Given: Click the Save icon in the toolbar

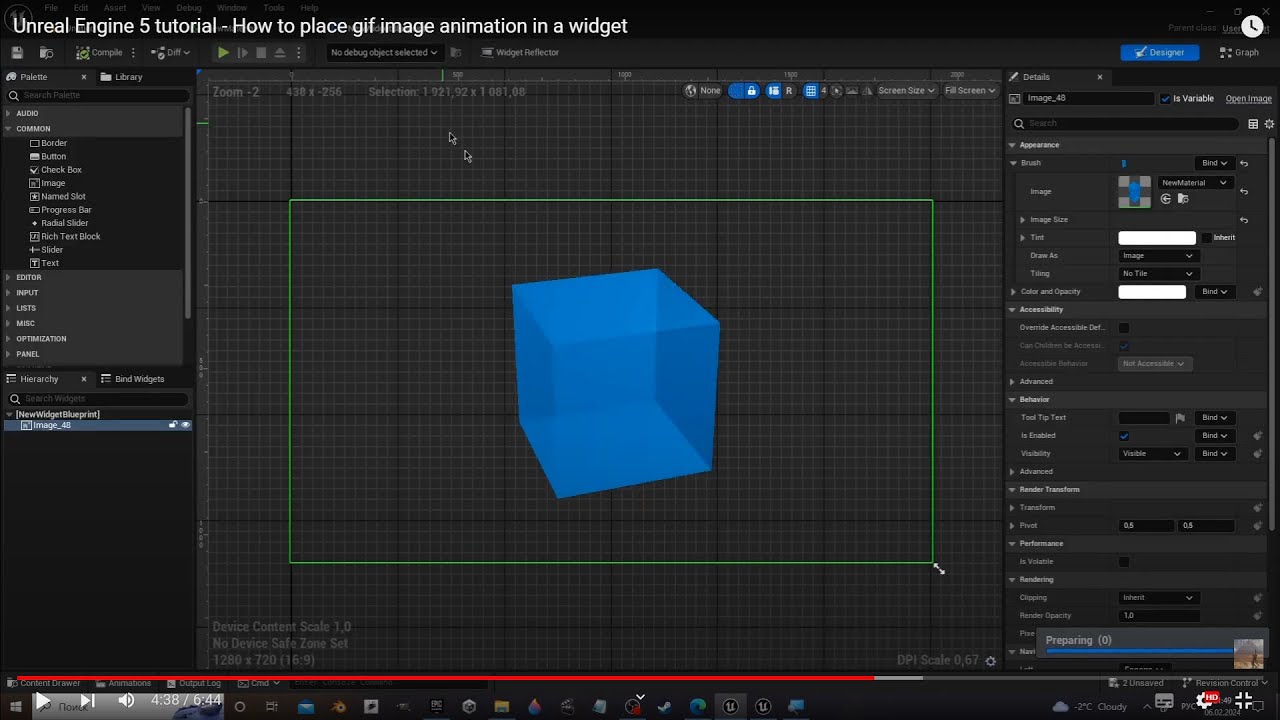Looking at the screenshot, I should 17,52.
